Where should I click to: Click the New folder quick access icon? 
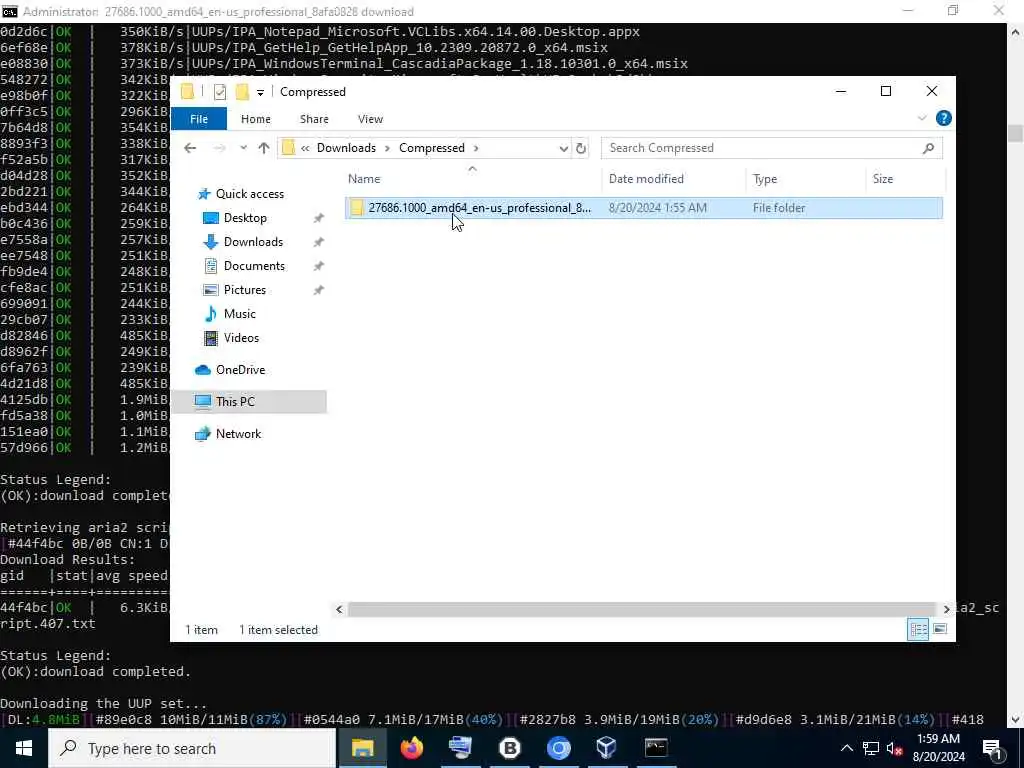point(242,92)
